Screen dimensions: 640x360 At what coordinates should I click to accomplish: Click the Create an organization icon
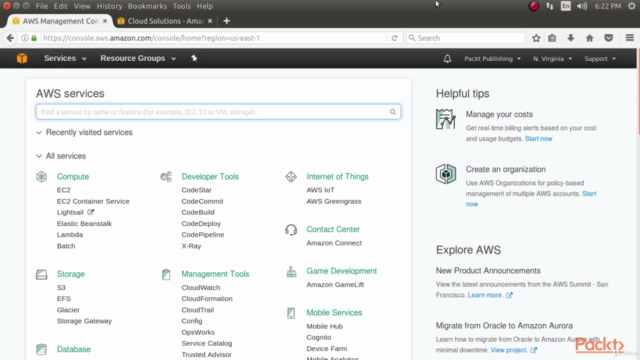tap(446, 174)
